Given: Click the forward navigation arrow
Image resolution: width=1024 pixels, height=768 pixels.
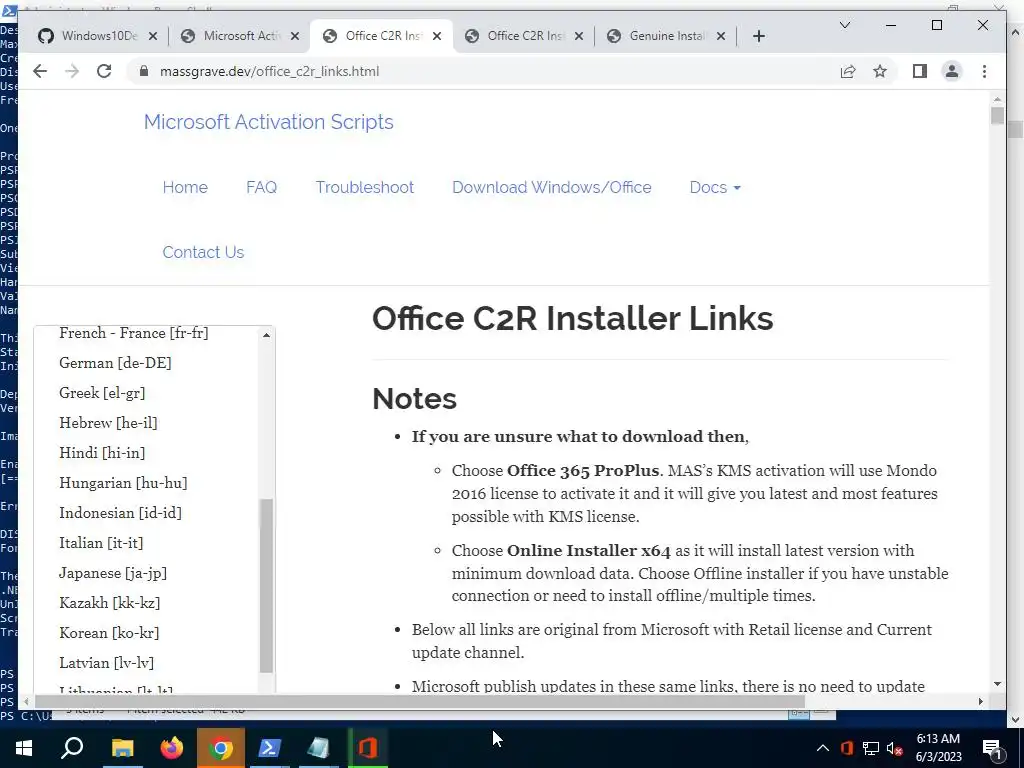Looking at the screenshot, I should [72, 71].
